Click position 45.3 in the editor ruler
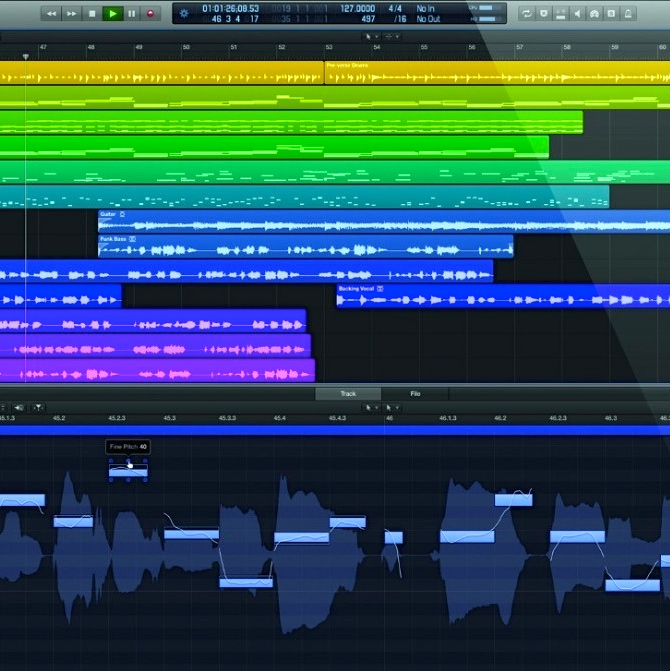The height and width of the screenshot is (671, 670). pos(169,418)
